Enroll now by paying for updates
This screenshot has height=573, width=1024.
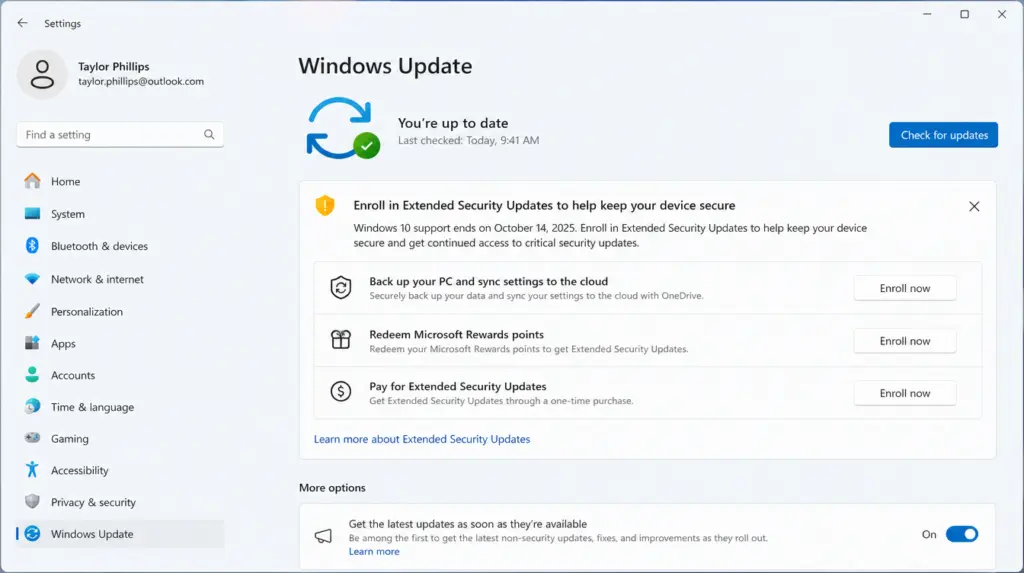pos(904,393)
